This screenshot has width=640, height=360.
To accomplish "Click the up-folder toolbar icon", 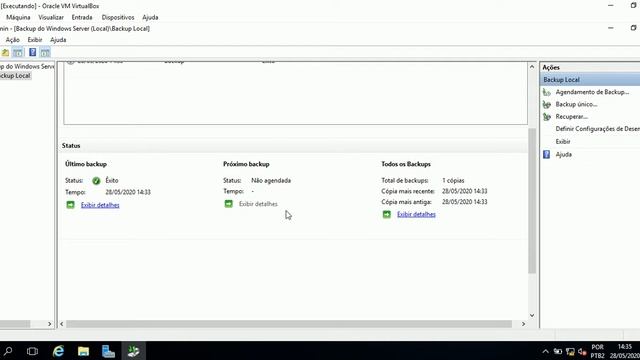I will [5, 53].
